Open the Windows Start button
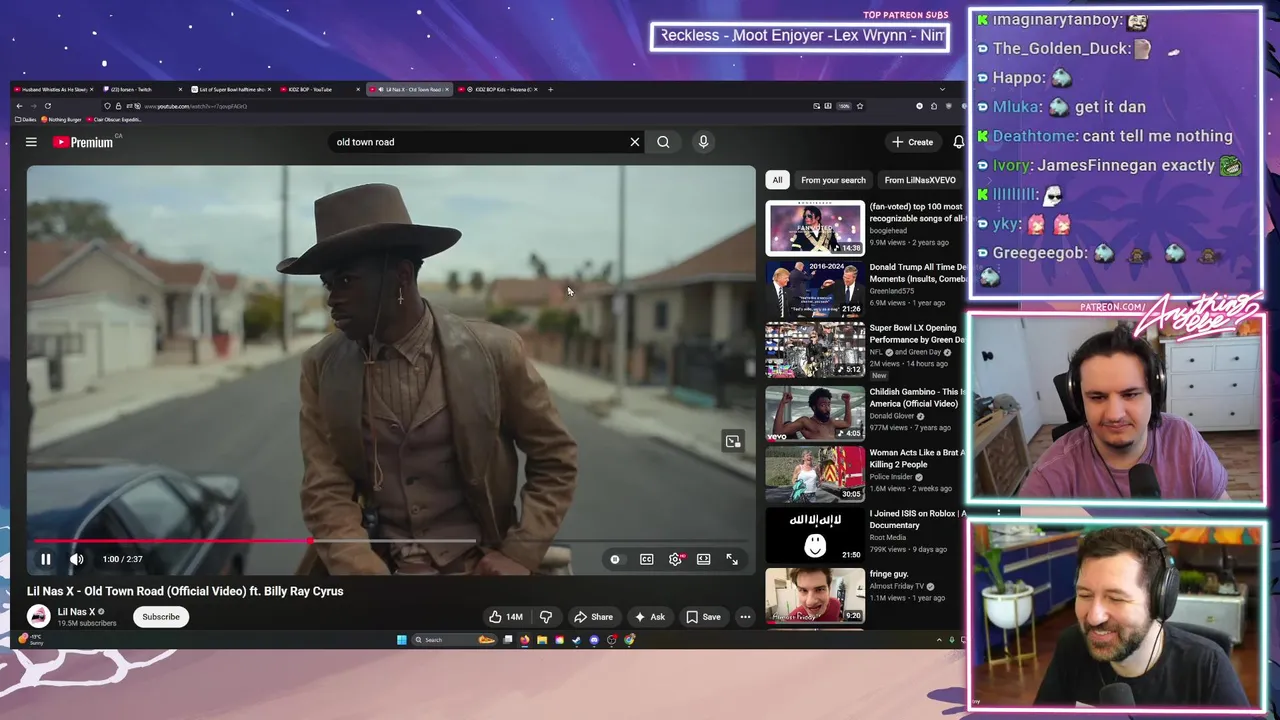This screenshot has width=1280, height=720. (402, 640)
